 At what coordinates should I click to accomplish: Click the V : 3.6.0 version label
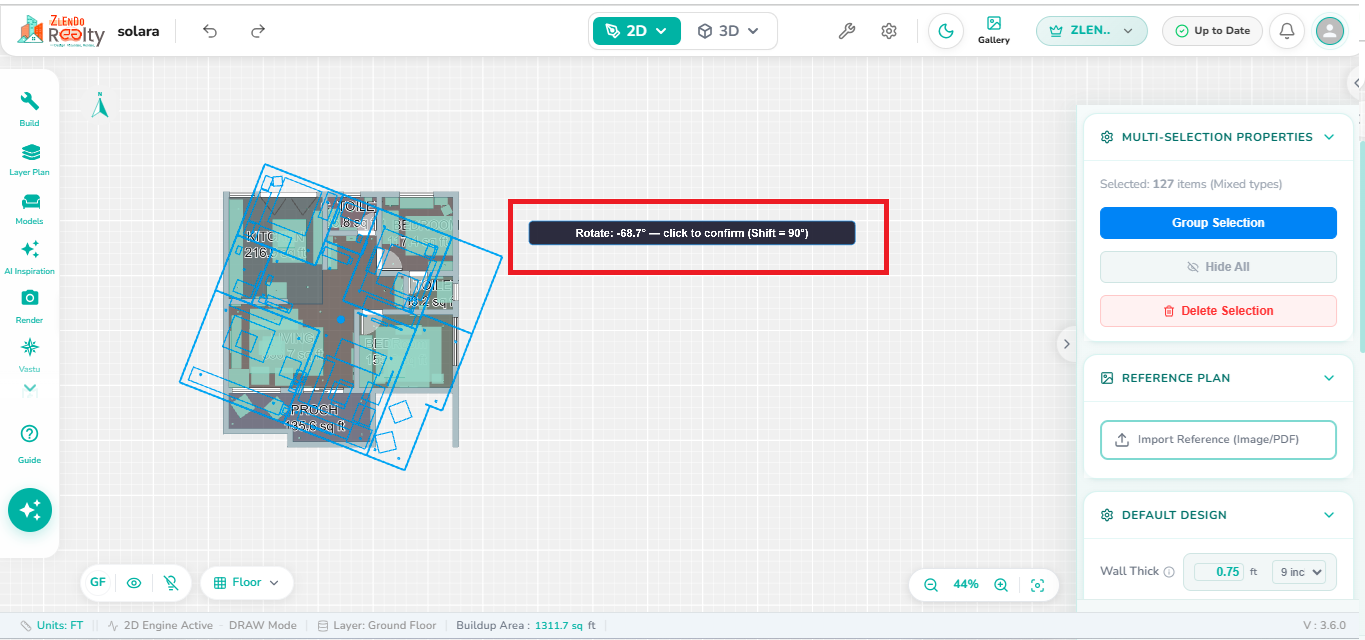pos(1325,626)
